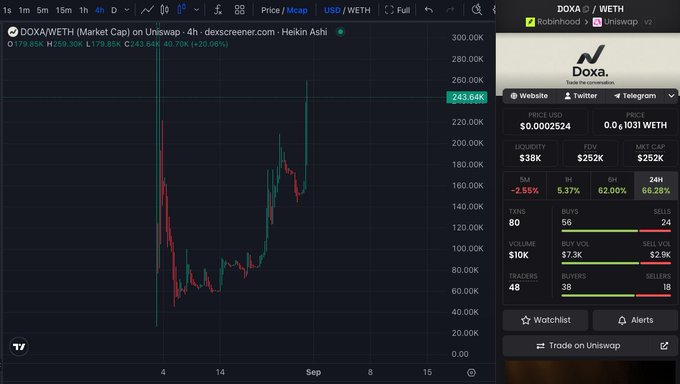Viewport: 680px width, 384px height.
Task: Open the chart quick search icon
Action: pos(477,10)
